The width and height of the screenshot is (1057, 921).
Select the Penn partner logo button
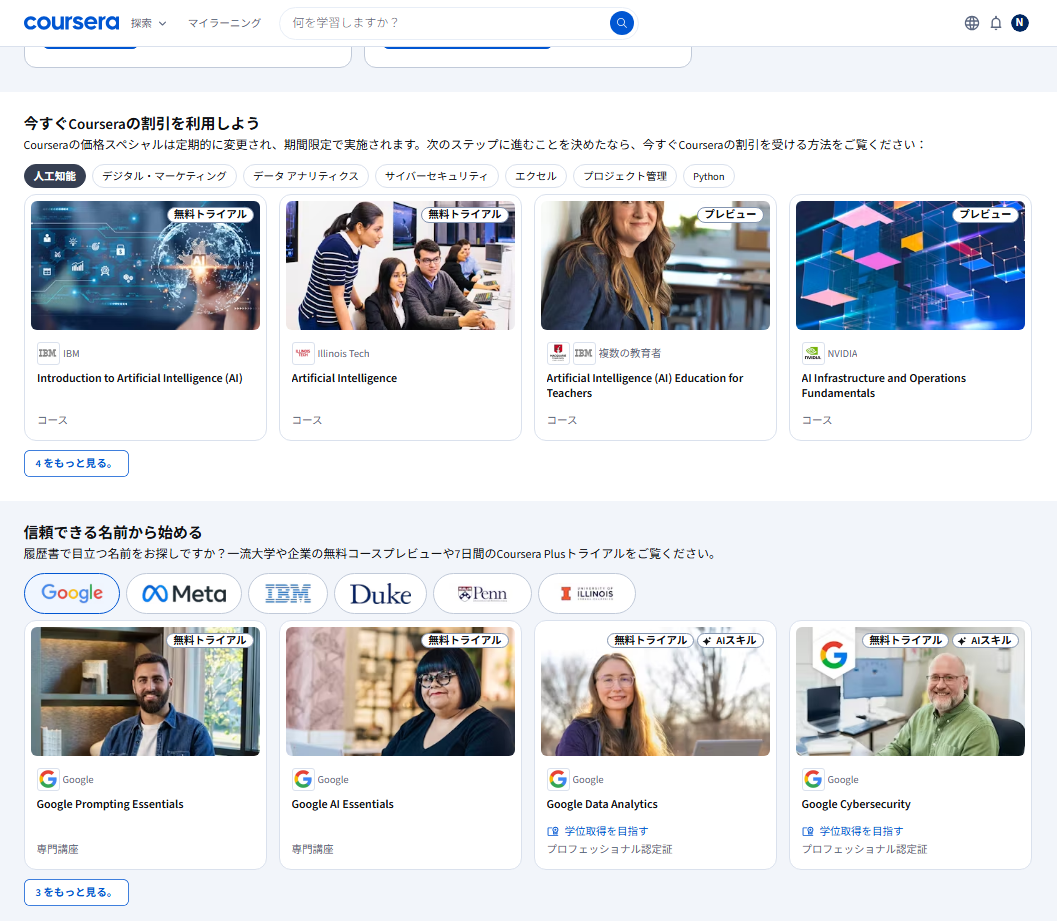click(x=482, y=593)
